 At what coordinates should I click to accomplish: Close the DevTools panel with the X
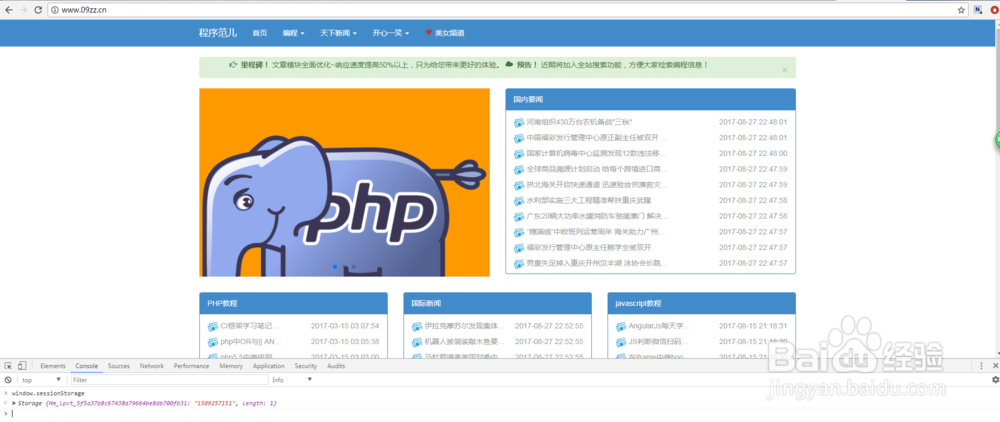pos(995,366)
